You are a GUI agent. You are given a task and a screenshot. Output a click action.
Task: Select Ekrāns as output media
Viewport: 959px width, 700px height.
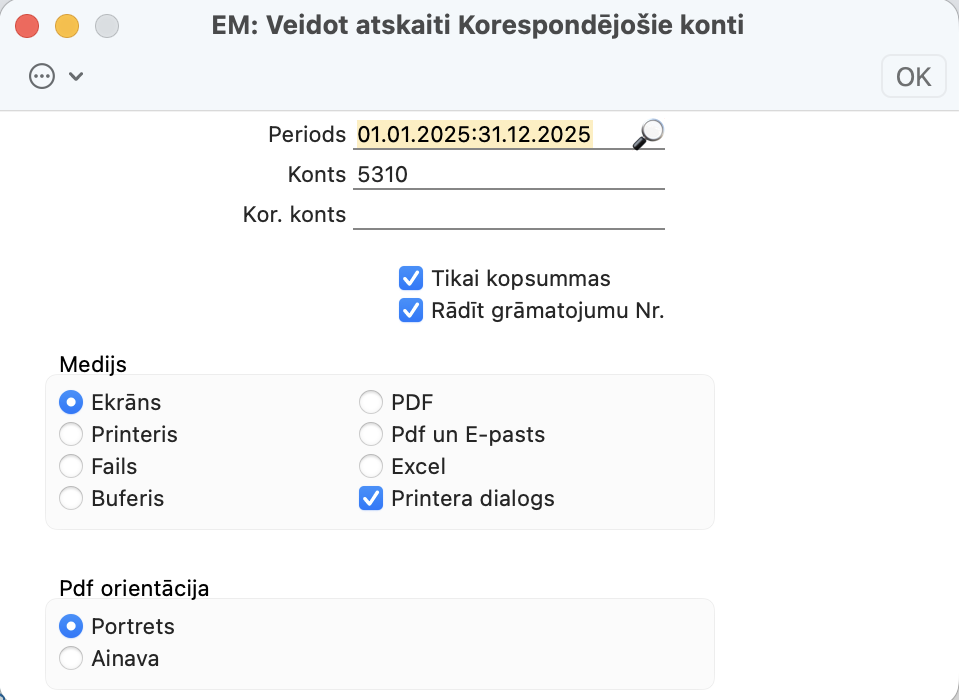click(x=71, y=403)
